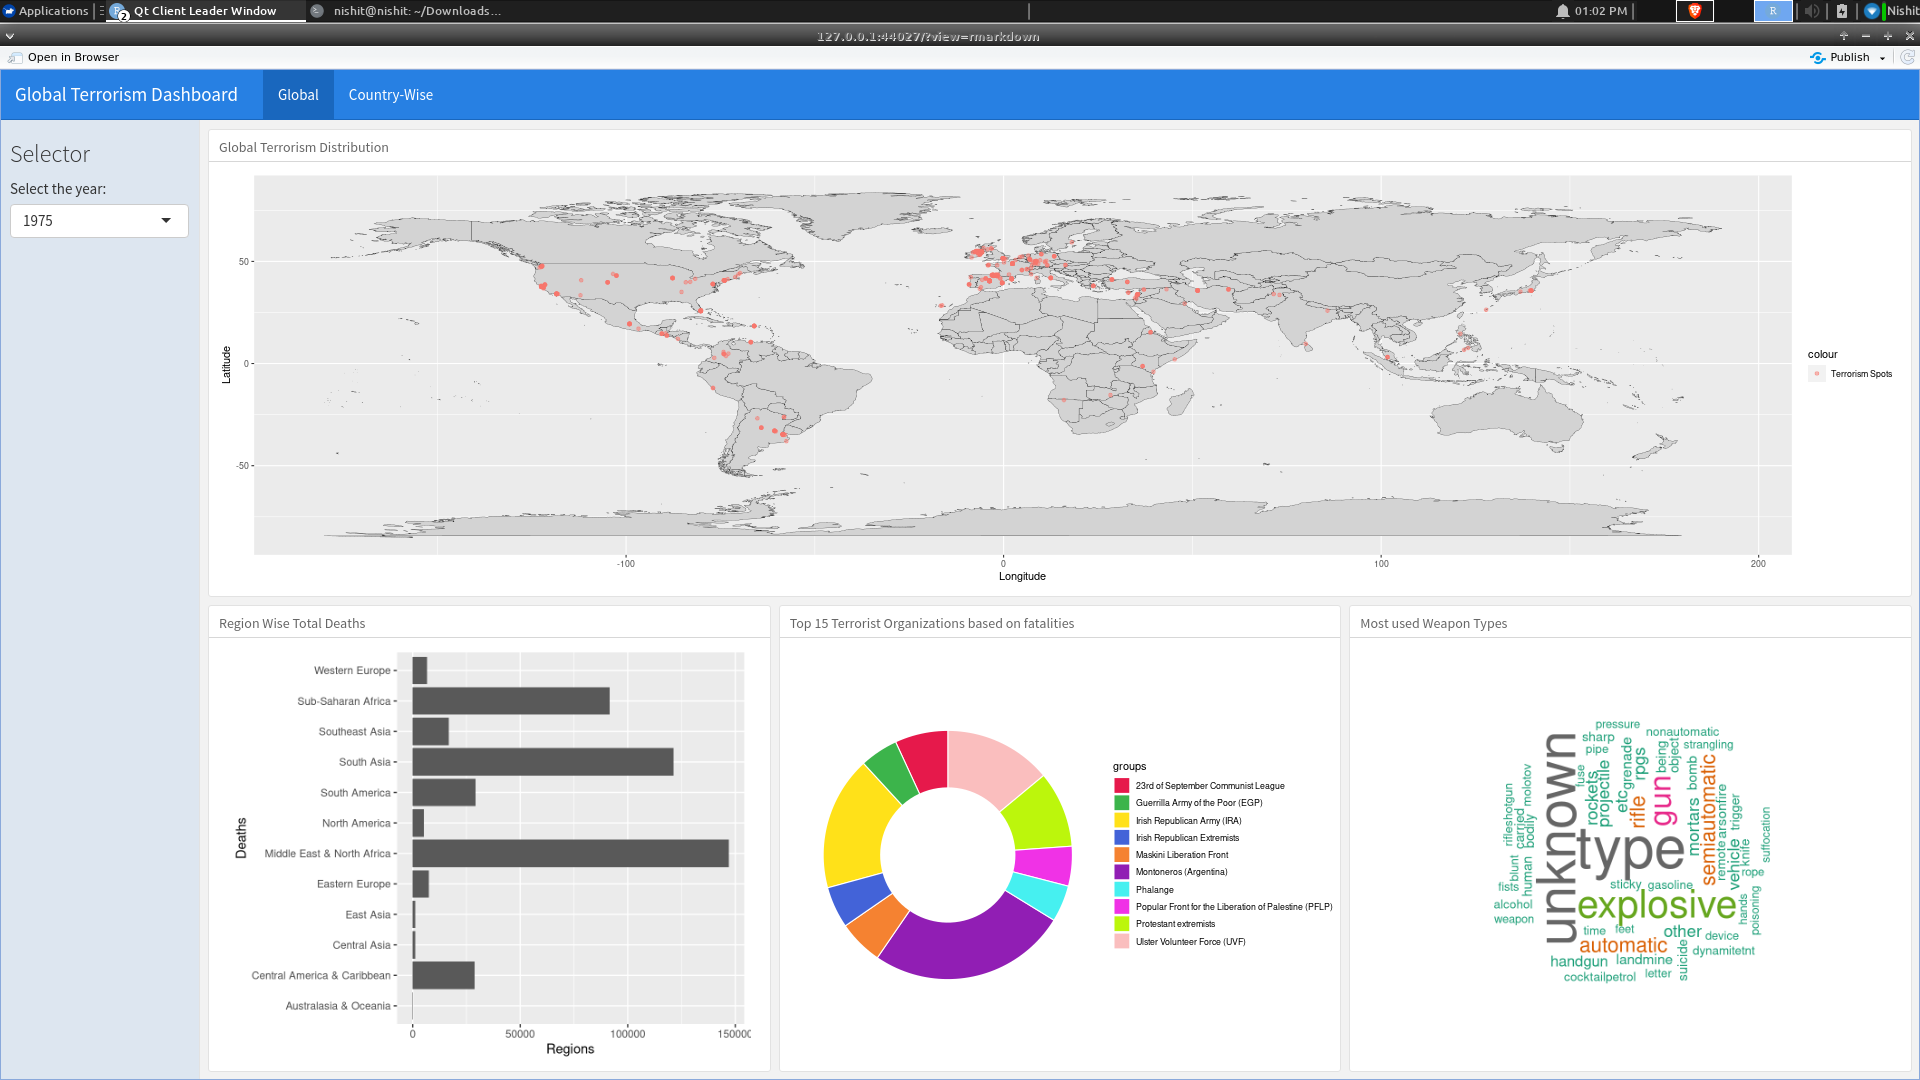
Task: Click the blue network tray icon
Action: point(1872,11)
